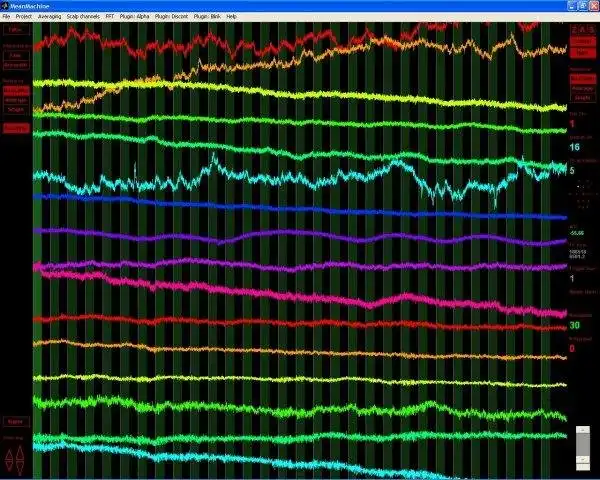The height and width of the screenshot is (480, 600).
Task: Click the green value 30 in the right panel
Action: click(x=574, y=325)
